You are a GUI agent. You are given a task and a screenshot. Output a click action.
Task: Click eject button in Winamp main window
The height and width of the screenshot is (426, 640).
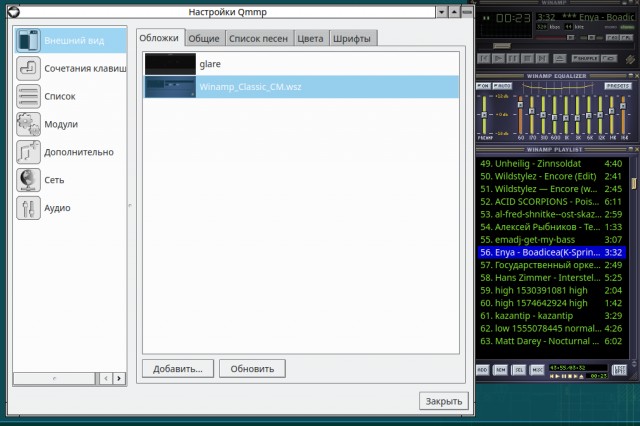click(560, 58)
